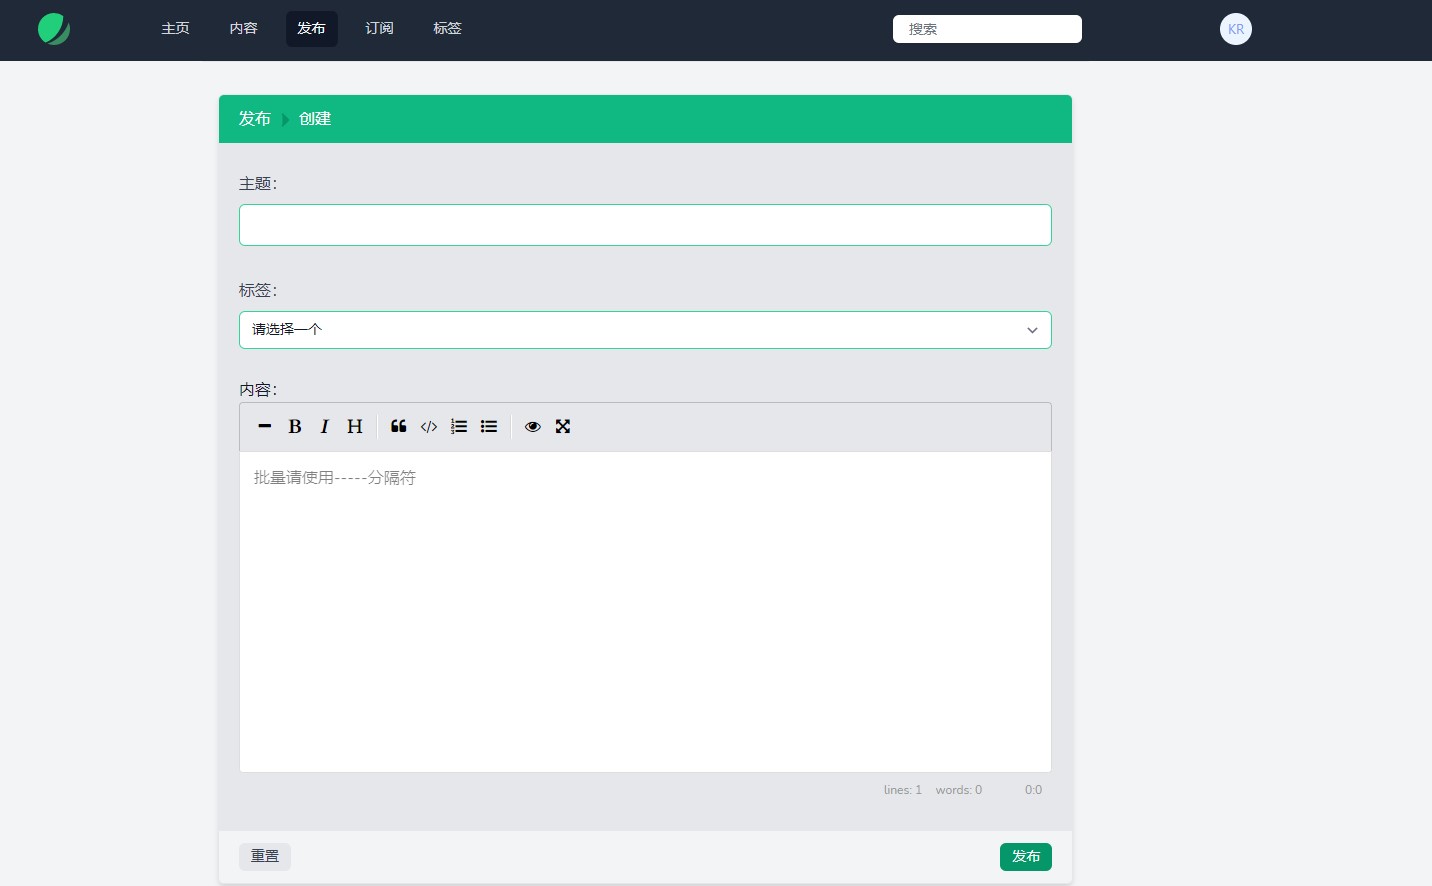
Task: Click the dropdown chevron in tag selector
Action: tap(1032, 330)
